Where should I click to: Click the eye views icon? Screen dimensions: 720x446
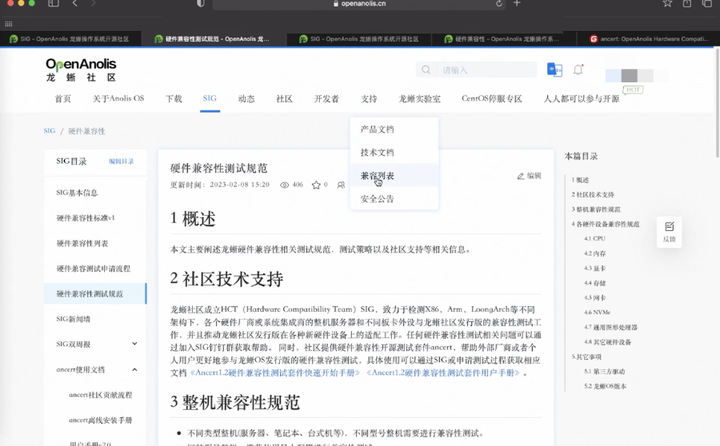point(284,185)
